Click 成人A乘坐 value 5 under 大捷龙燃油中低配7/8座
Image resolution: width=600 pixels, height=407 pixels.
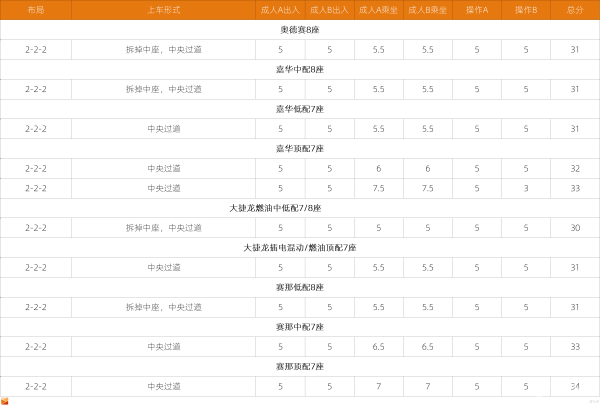tap(378, 228)
